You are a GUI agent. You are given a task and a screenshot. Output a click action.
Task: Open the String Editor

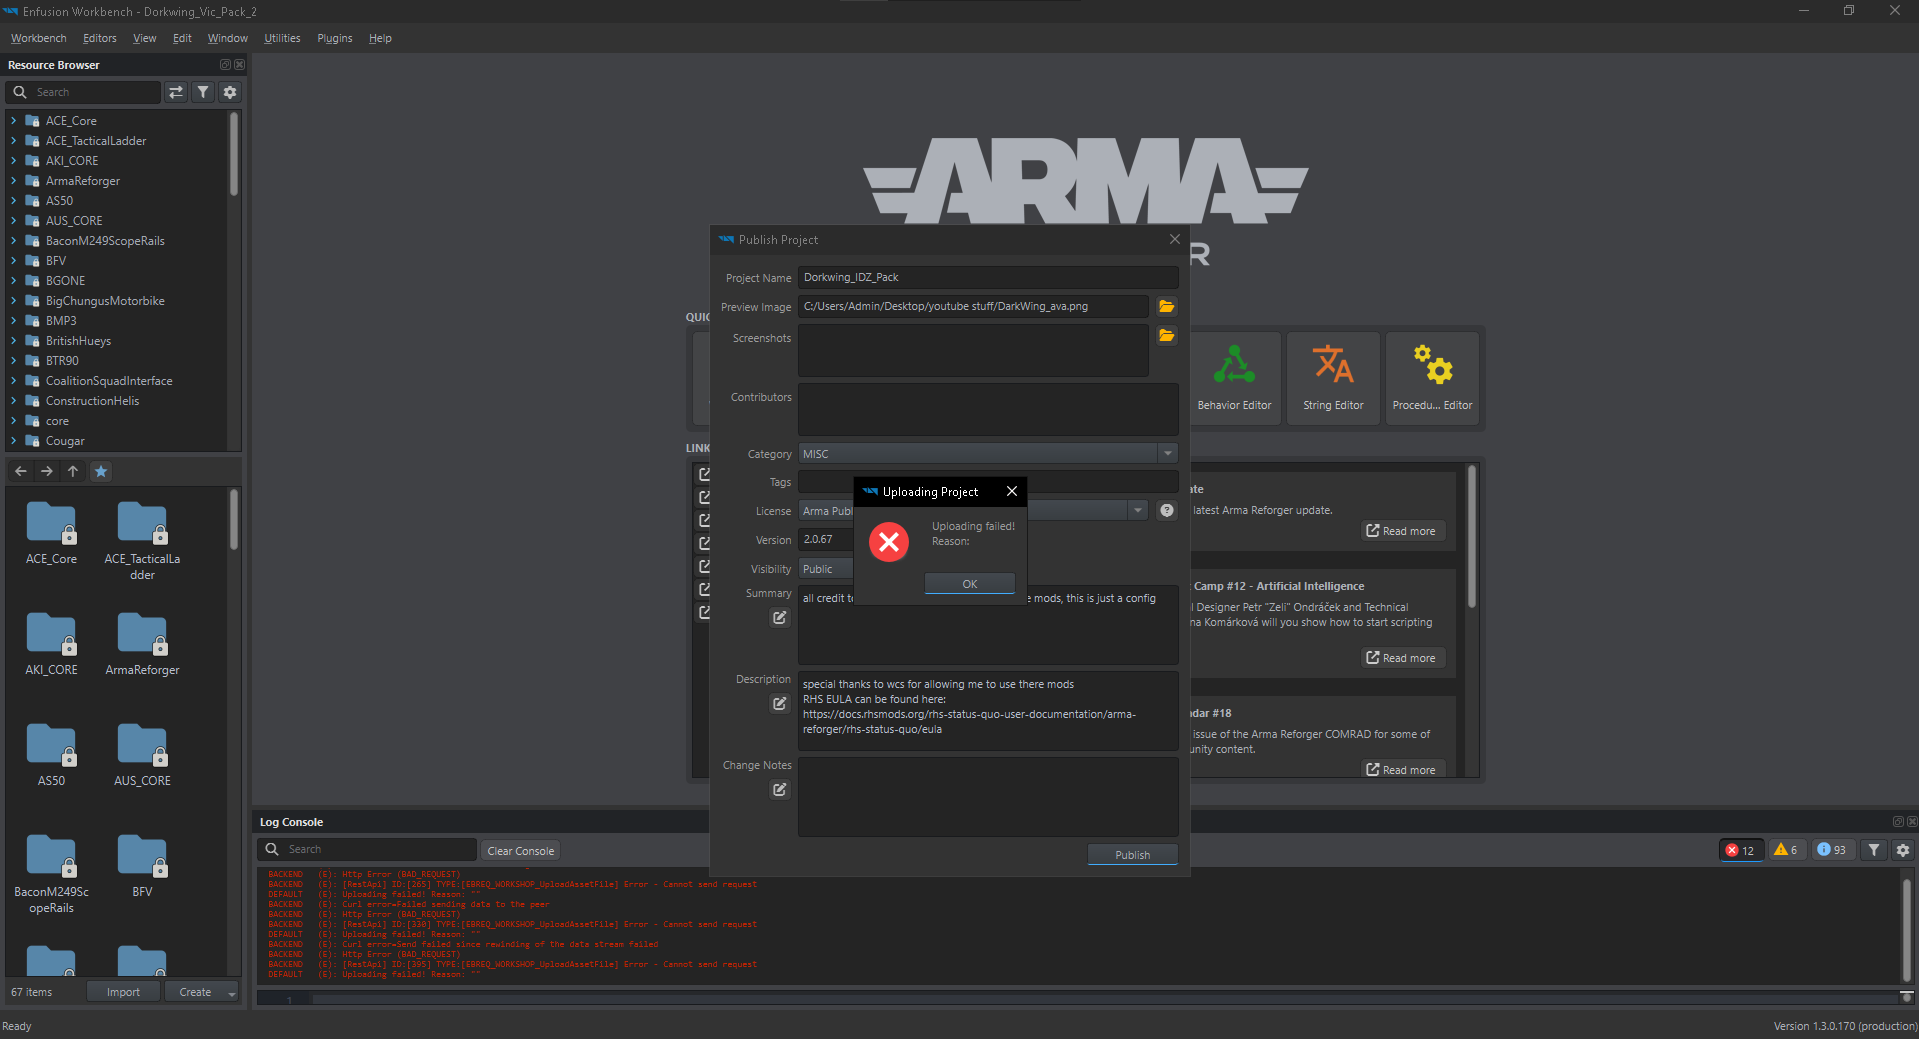click(x=1333, y=378)
